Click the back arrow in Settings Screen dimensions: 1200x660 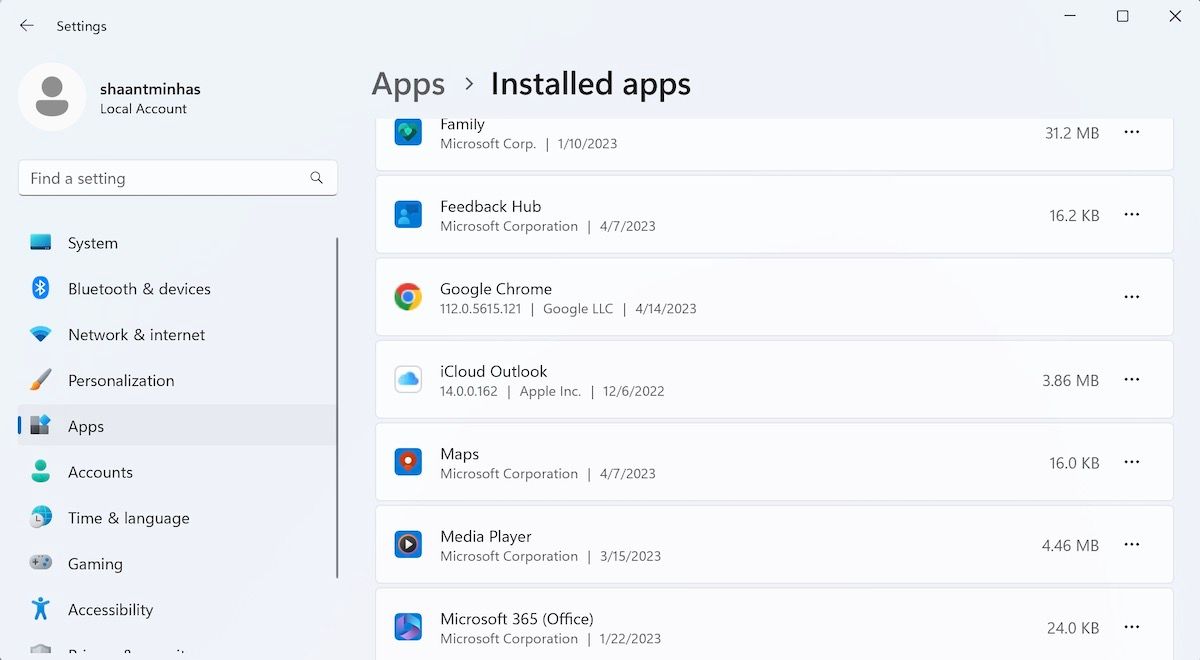(27, 26)
